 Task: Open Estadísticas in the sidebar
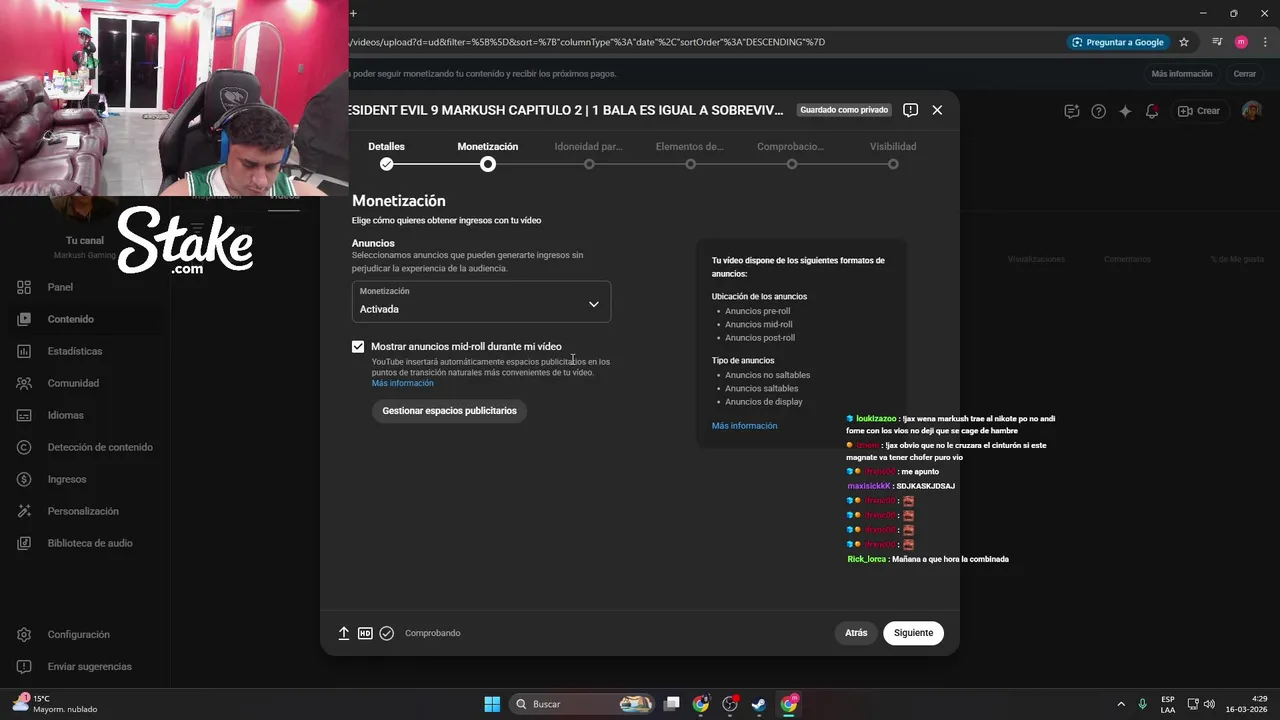75,351
